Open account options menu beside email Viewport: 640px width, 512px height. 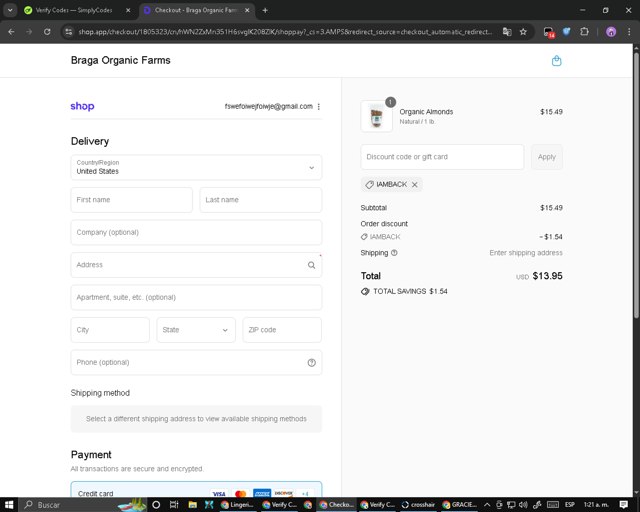[x=319, y=107]
